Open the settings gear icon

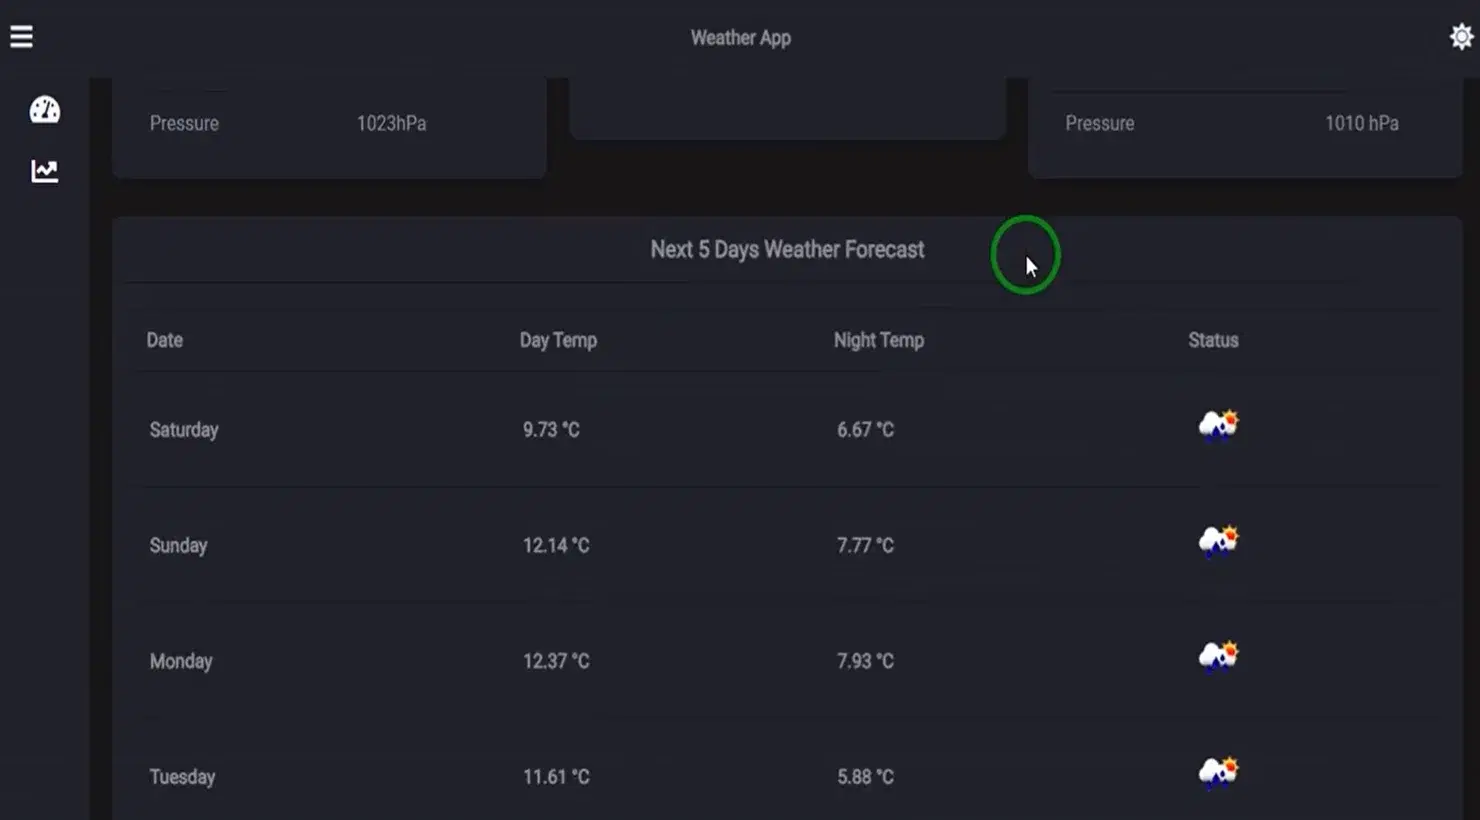tap(1461, 37)
